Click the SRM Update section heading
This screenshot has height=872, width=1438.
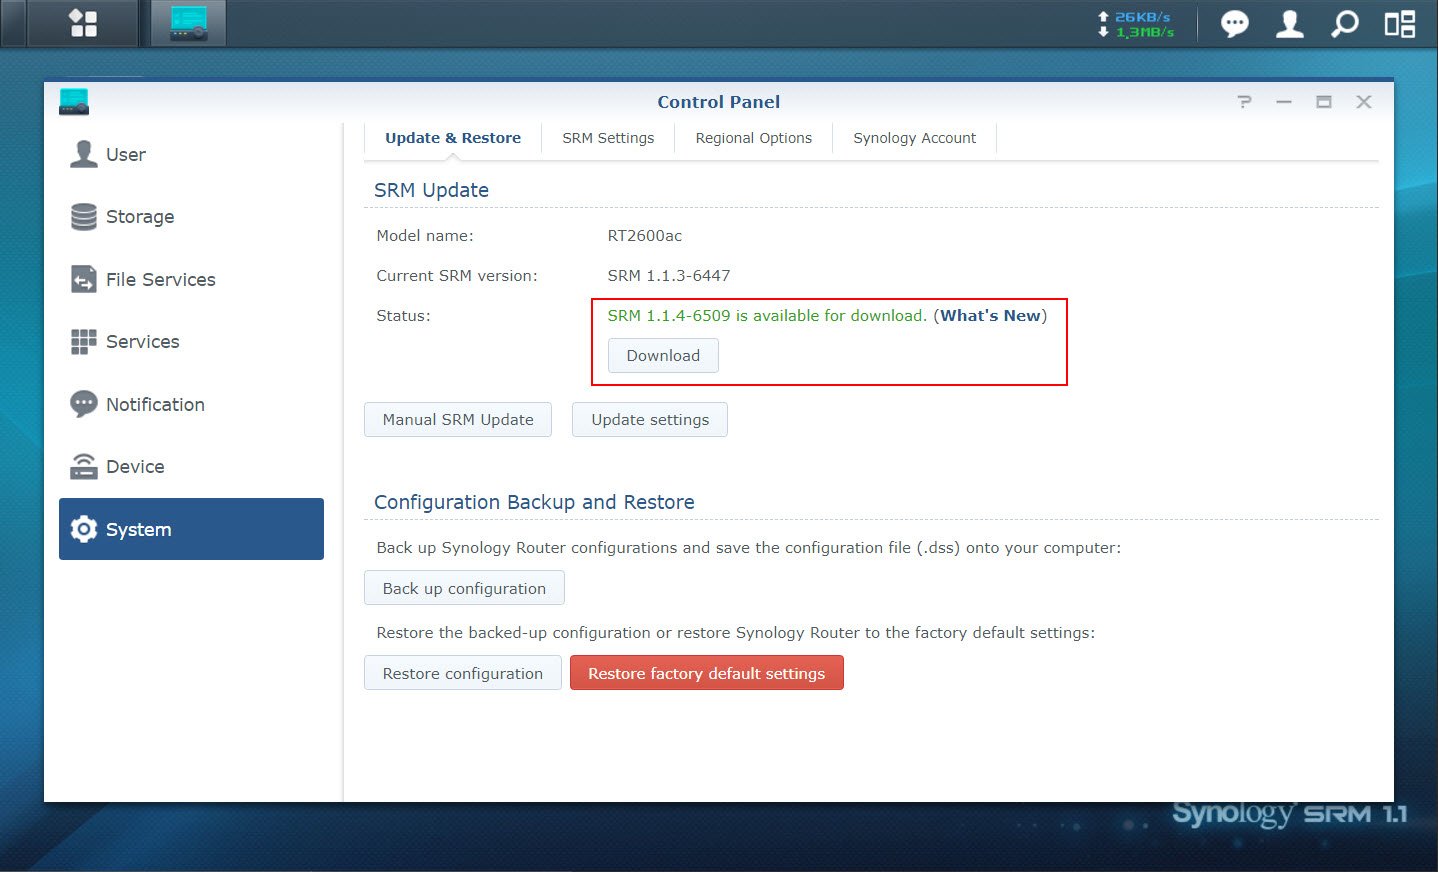431,190
